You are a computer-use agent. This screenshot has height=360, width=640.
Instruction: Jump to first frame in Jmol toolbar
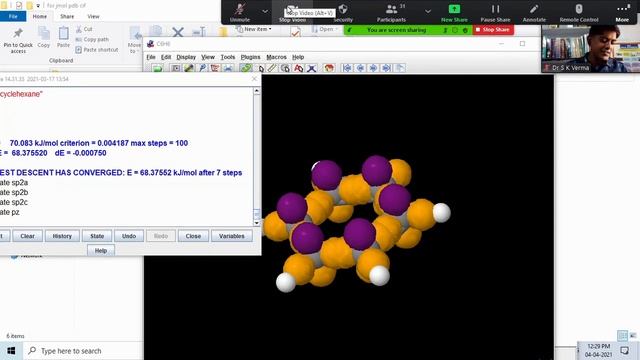click(347, 68)
